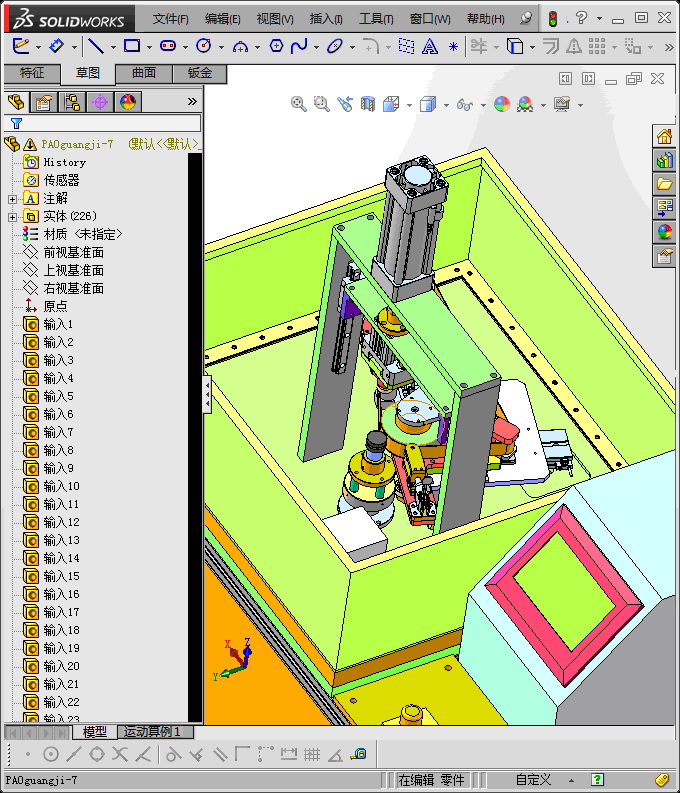
Task: Open the 编辑(E) menu
Action: (x=222, y=19)
